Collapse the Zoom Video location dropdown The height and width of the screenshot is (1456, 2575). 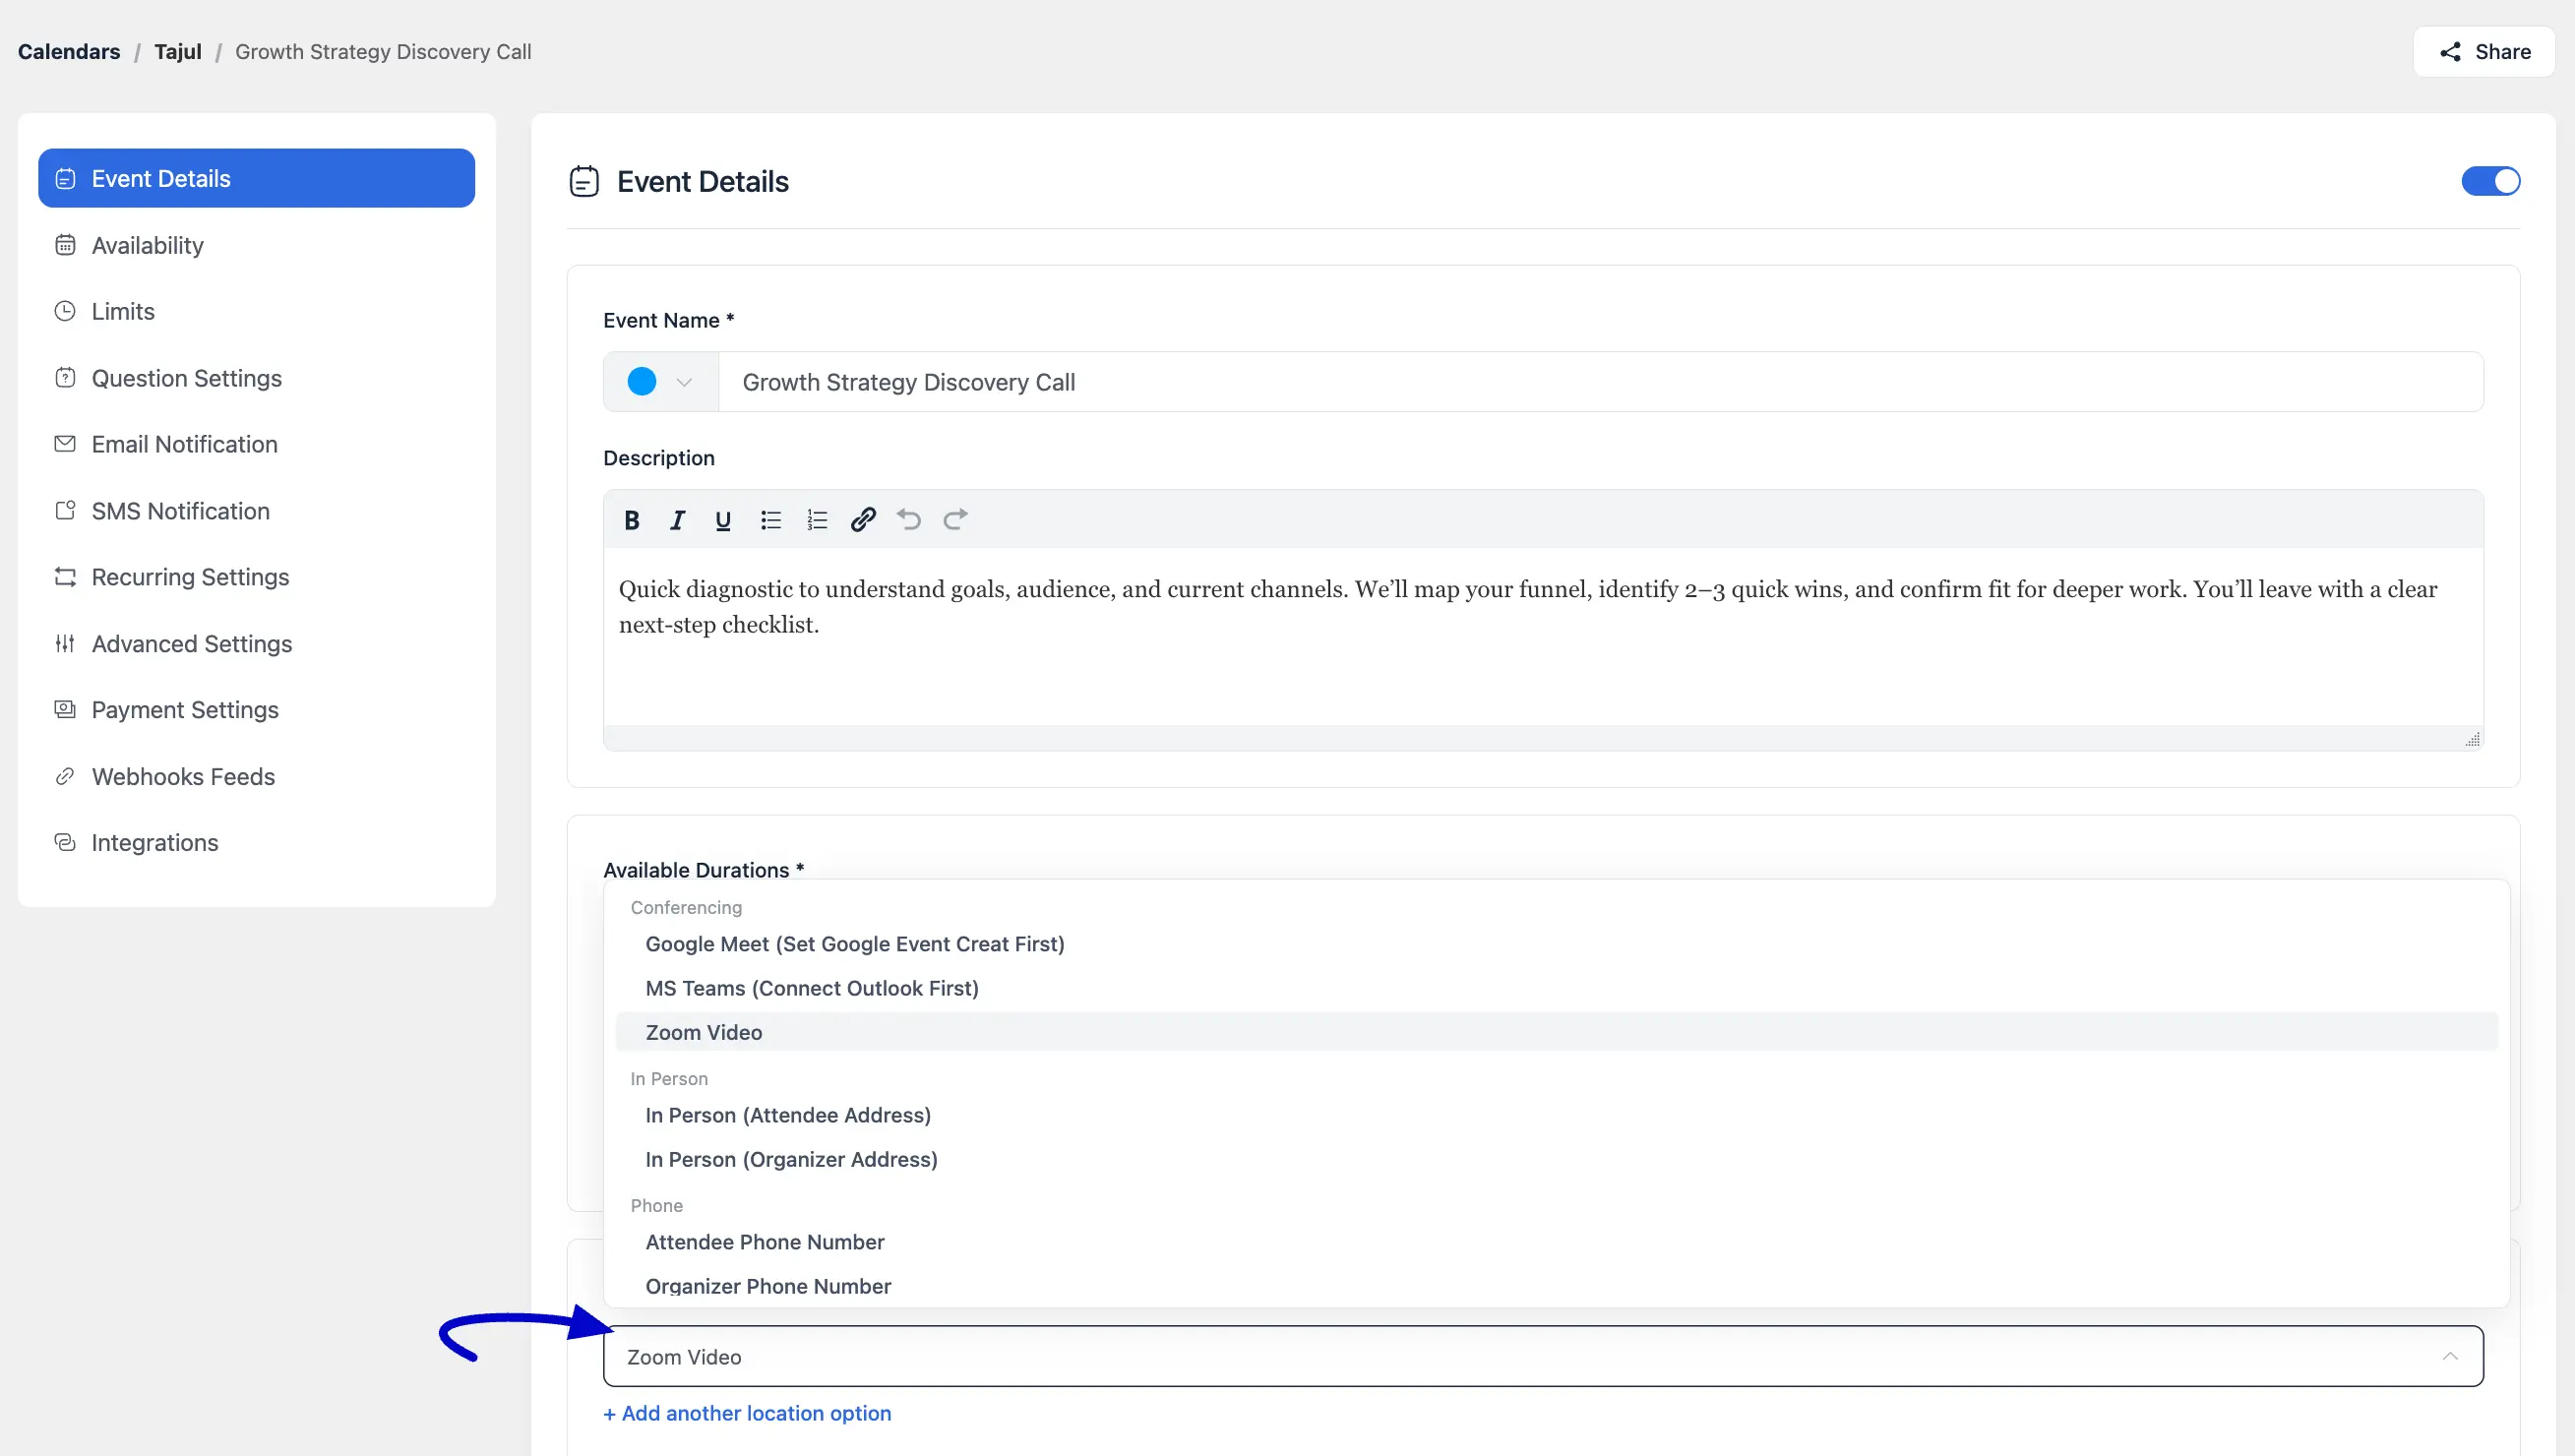[2450, 1357]
